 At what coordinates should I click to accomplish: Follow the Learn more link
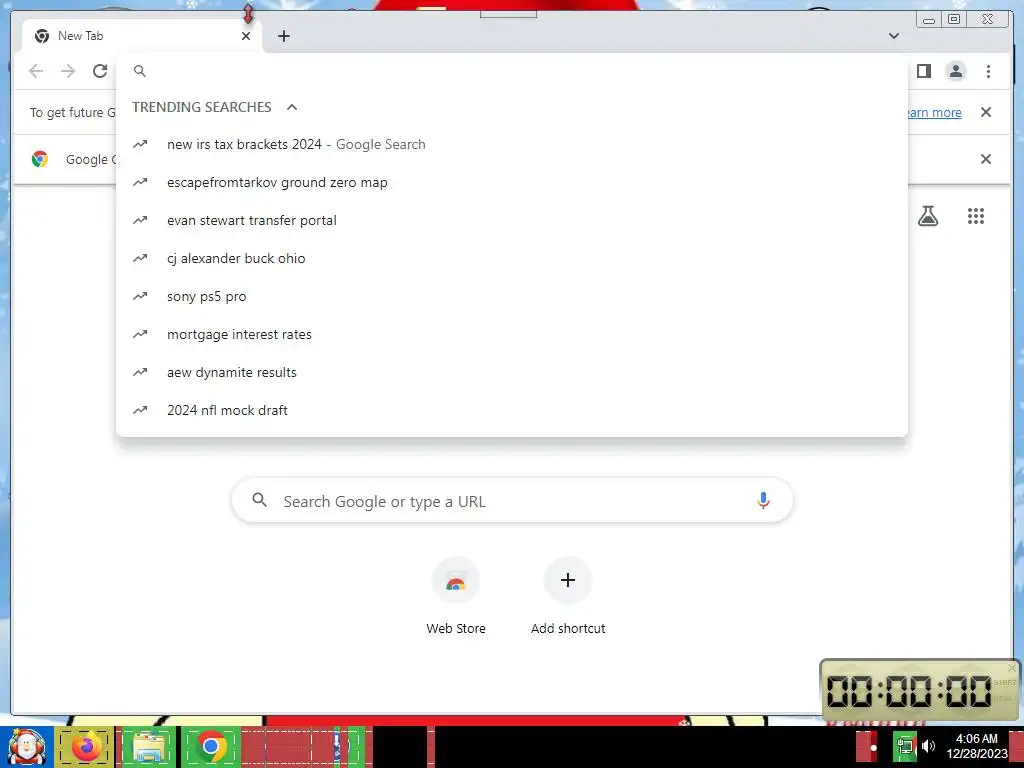click(x=935, y=112)
